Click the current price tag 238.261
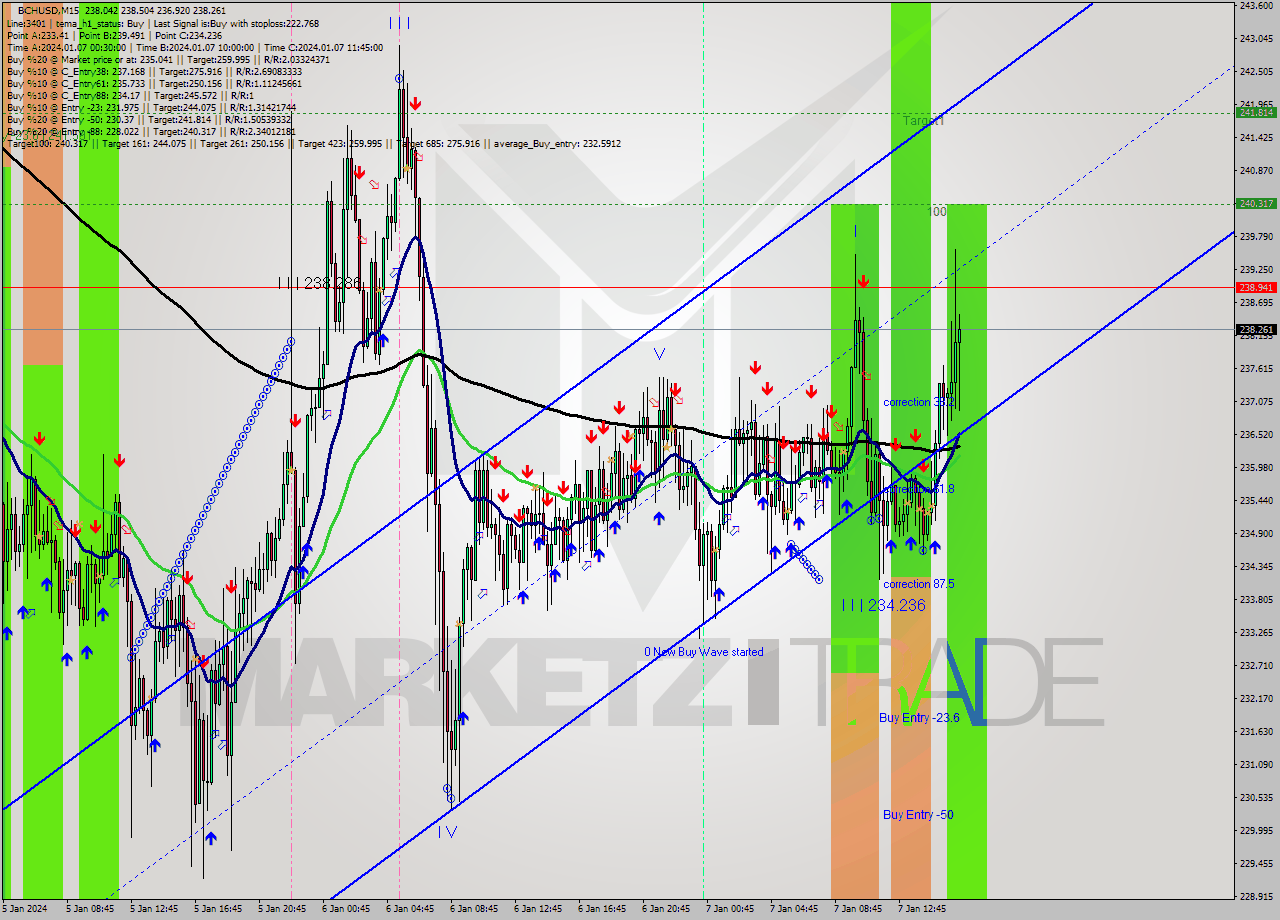The height and width of the screenshot is (920, 1280). pos(1256,329)
